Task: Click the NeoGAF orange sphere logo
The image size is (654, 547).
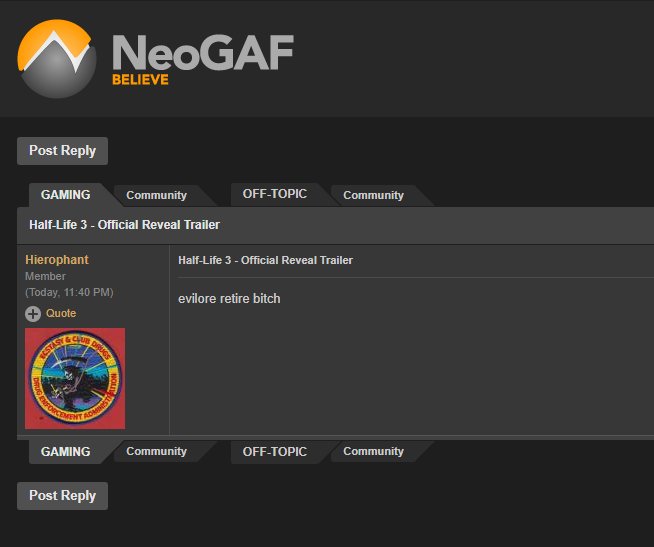Action: (57, 58)
